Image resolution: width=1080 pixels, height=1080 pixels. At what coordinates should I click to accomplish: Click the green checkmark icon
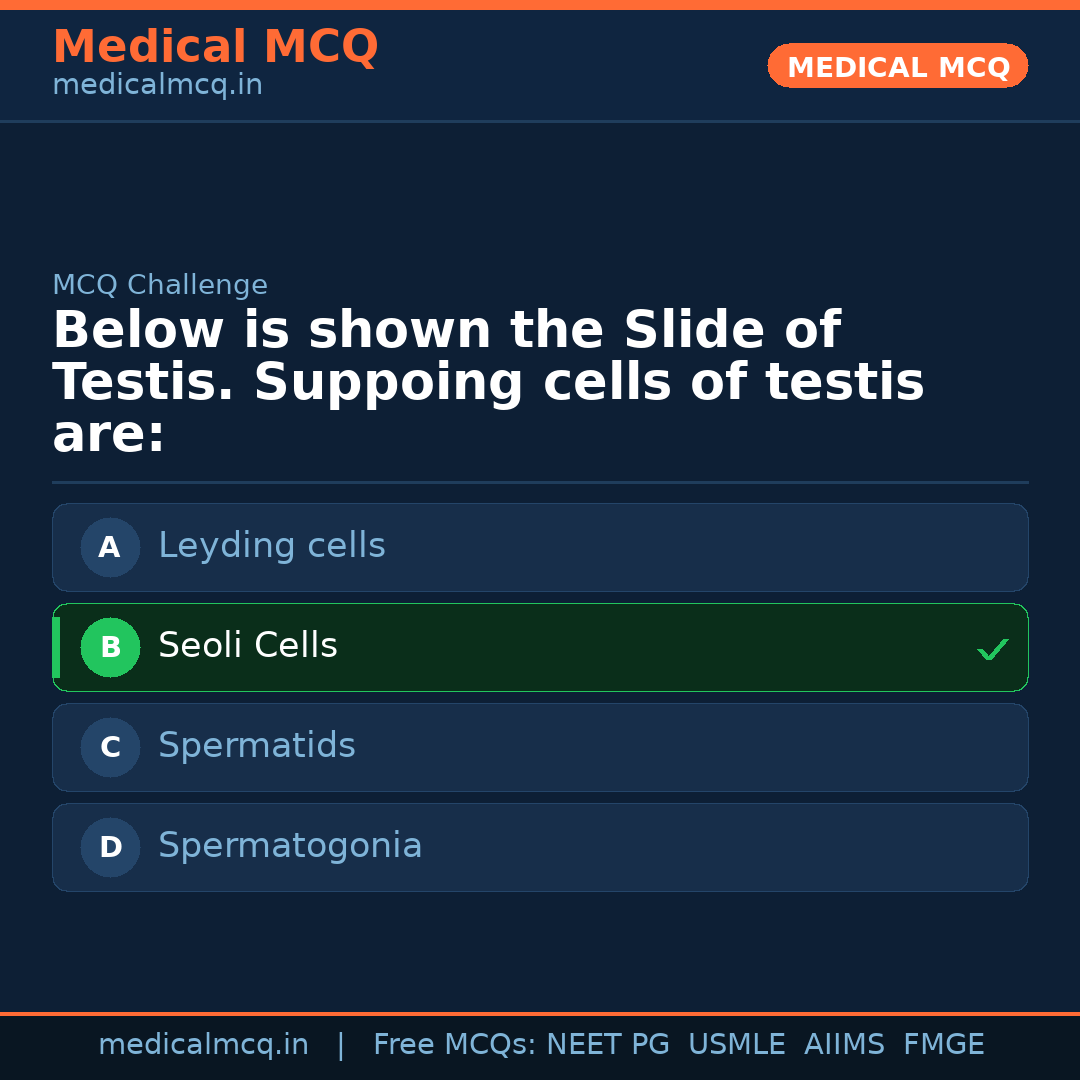point(992,650)
